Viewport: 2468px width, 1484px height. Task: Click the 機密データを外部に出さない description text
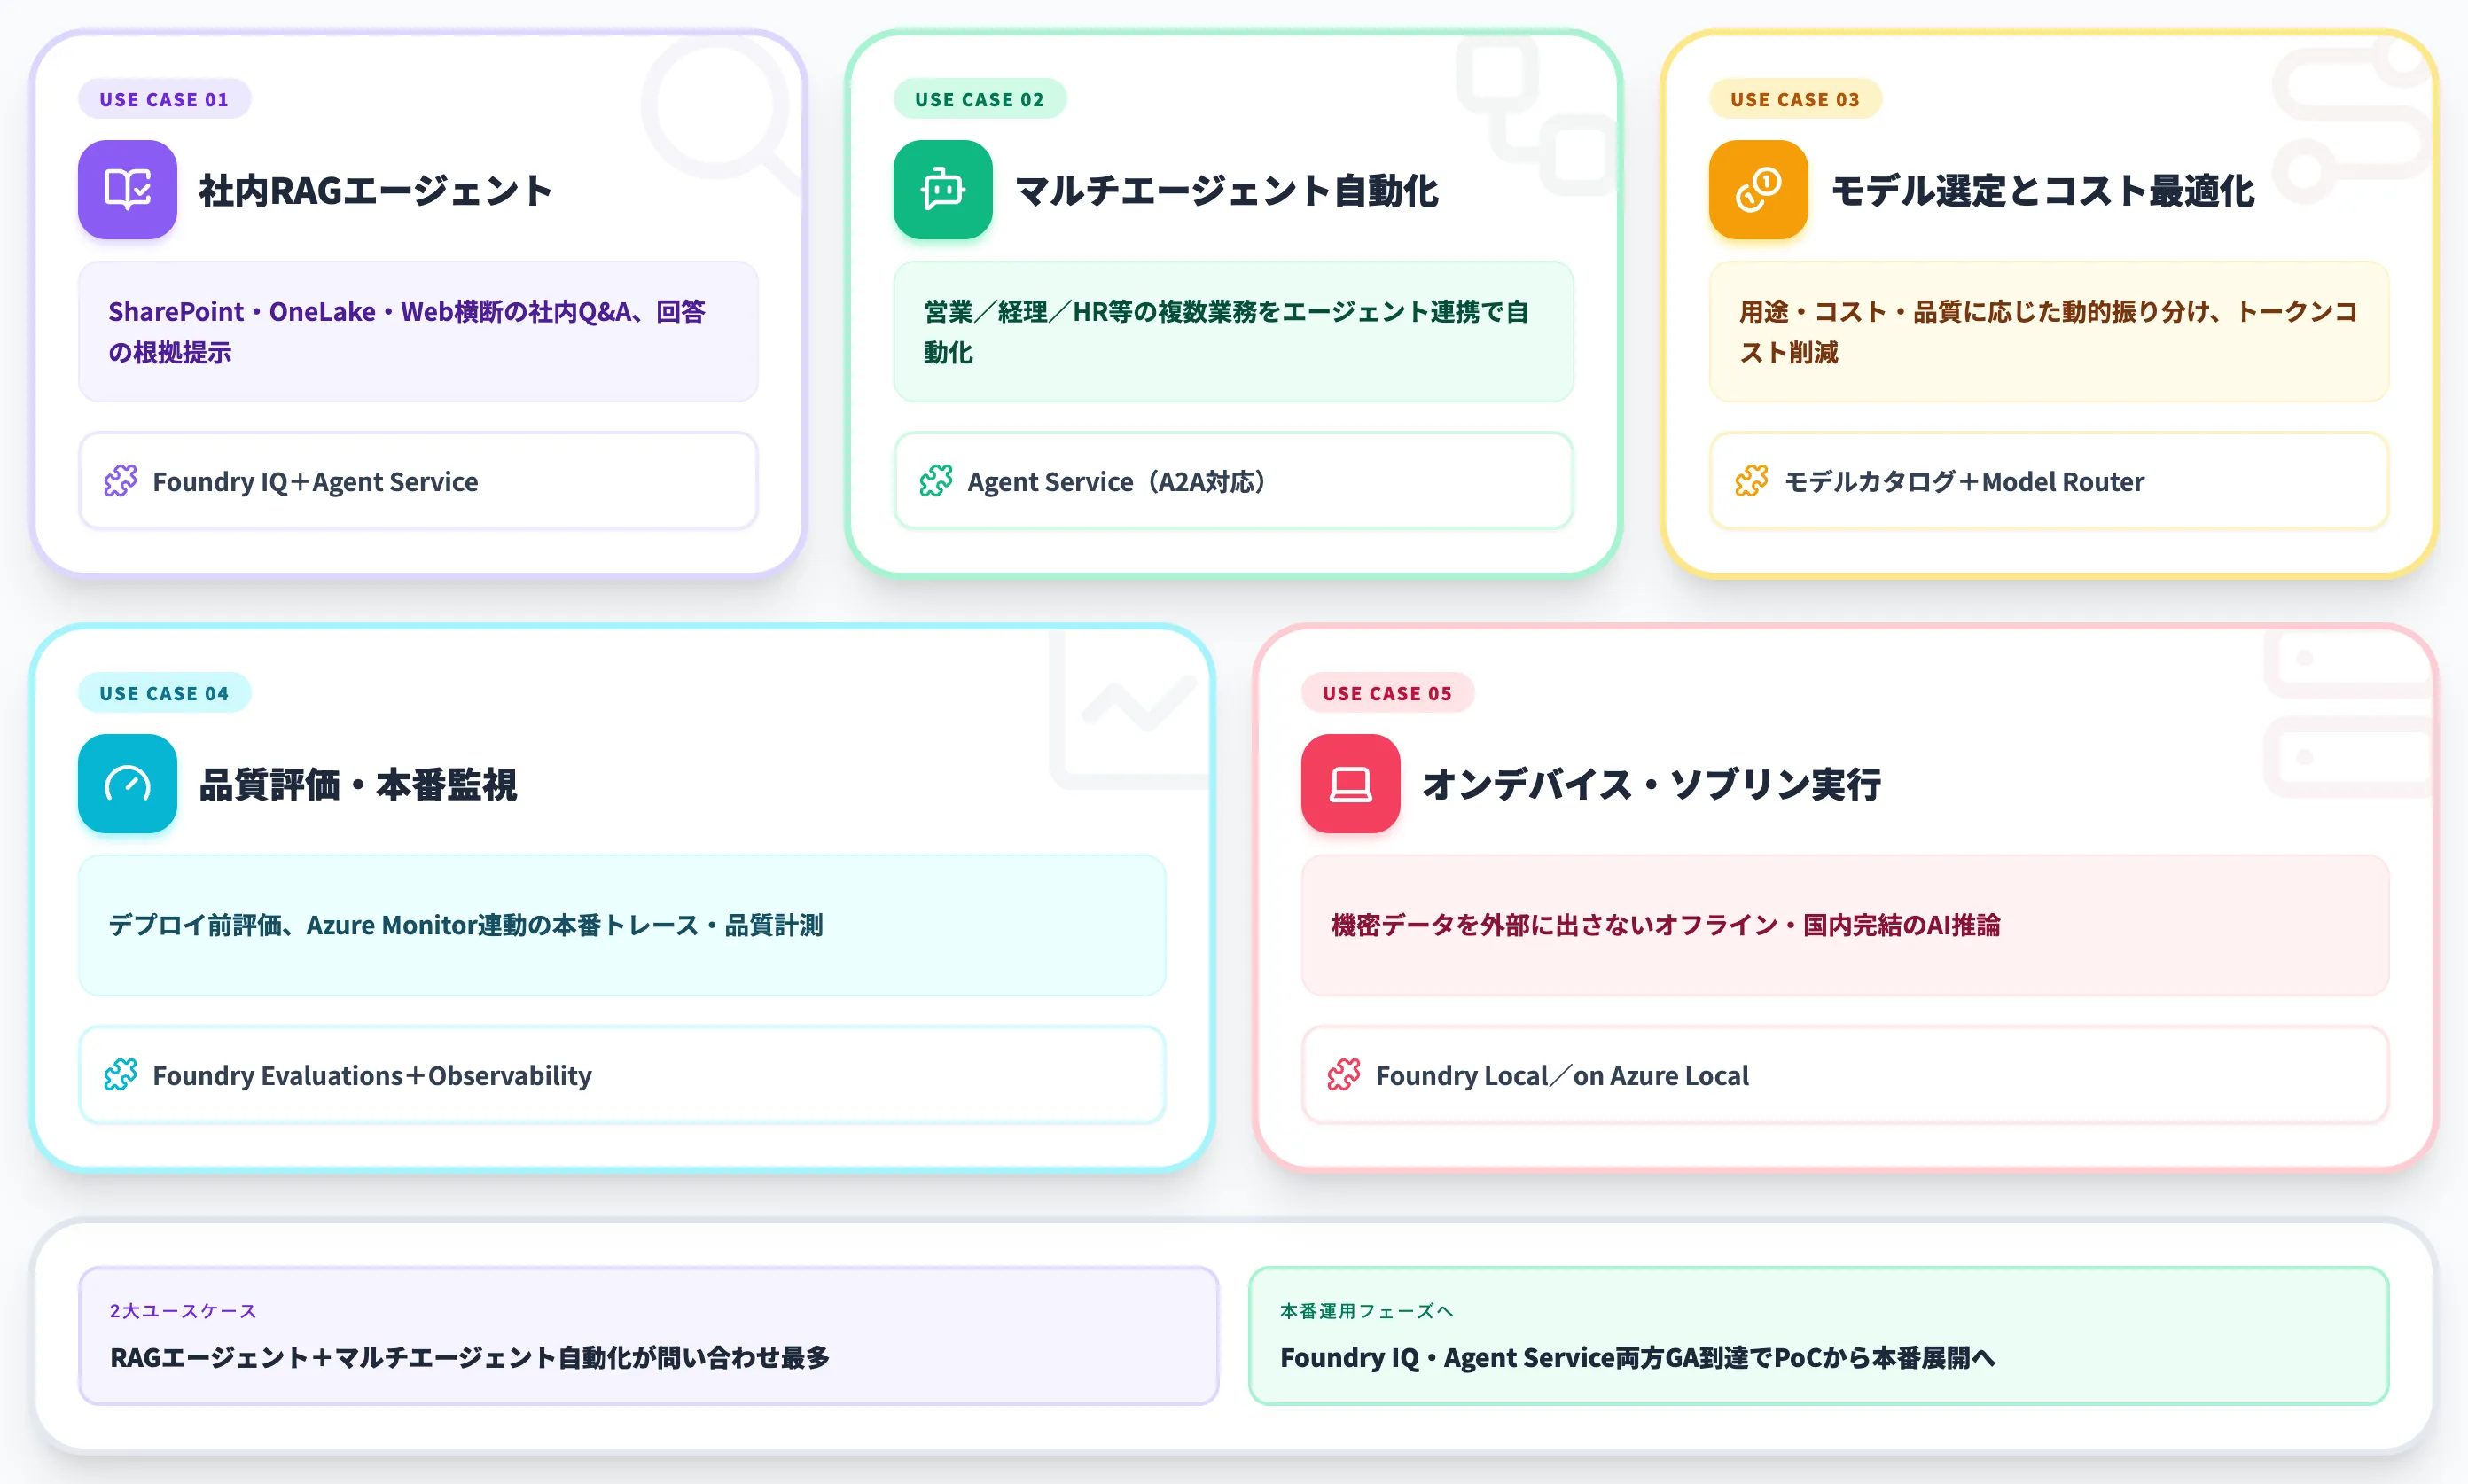1666,925
